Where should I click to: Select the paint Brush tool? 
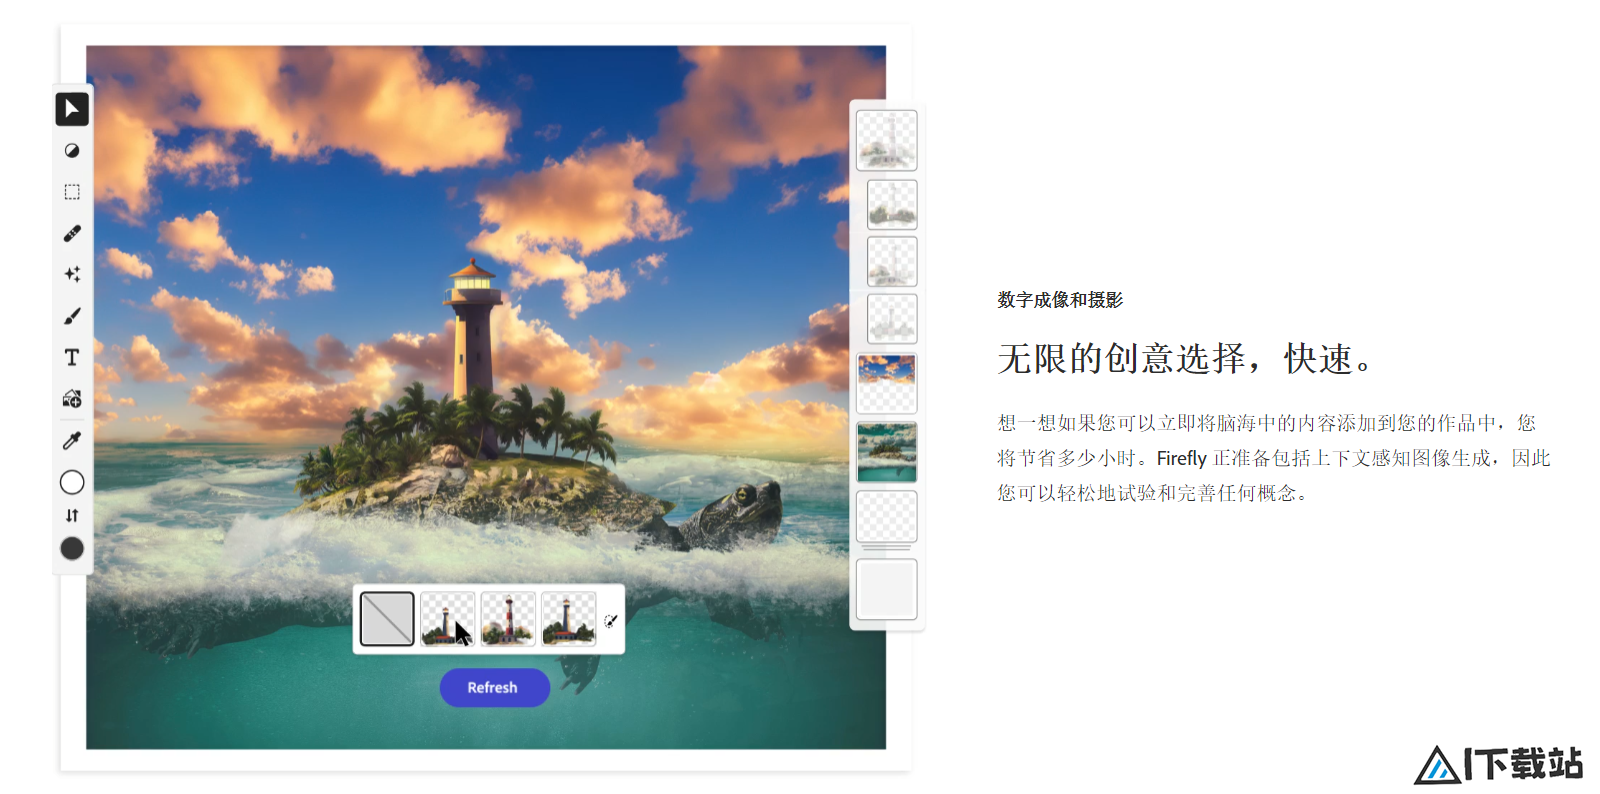(x=72, y=316)
